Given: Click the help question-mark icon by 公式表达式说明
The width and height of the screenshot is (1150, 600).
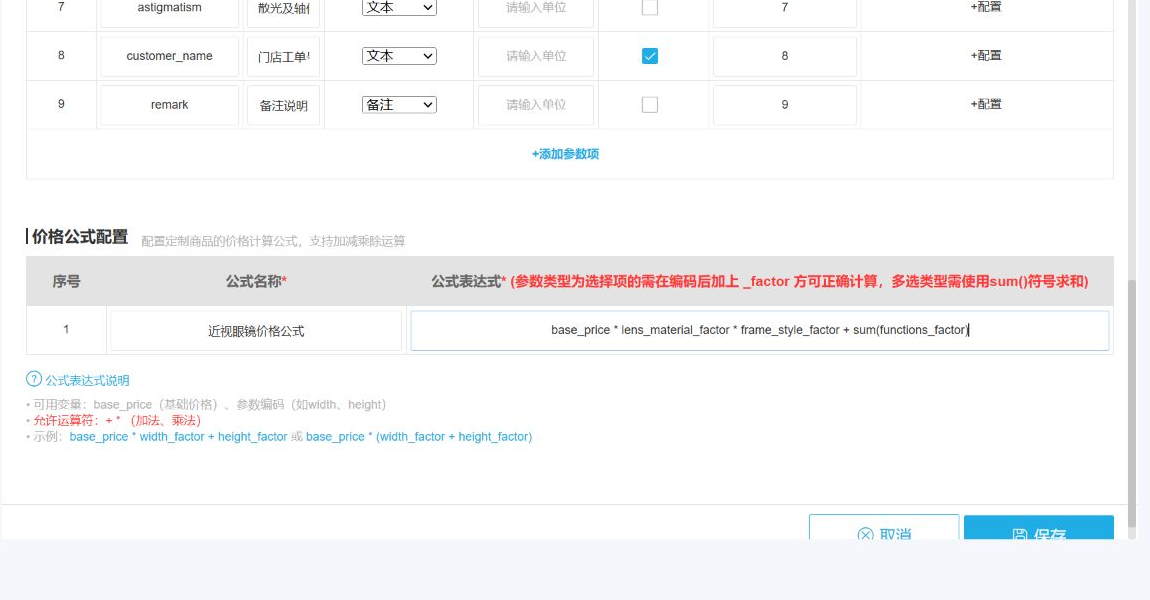Looking at the screenshot, I should [x=34, y=379].
